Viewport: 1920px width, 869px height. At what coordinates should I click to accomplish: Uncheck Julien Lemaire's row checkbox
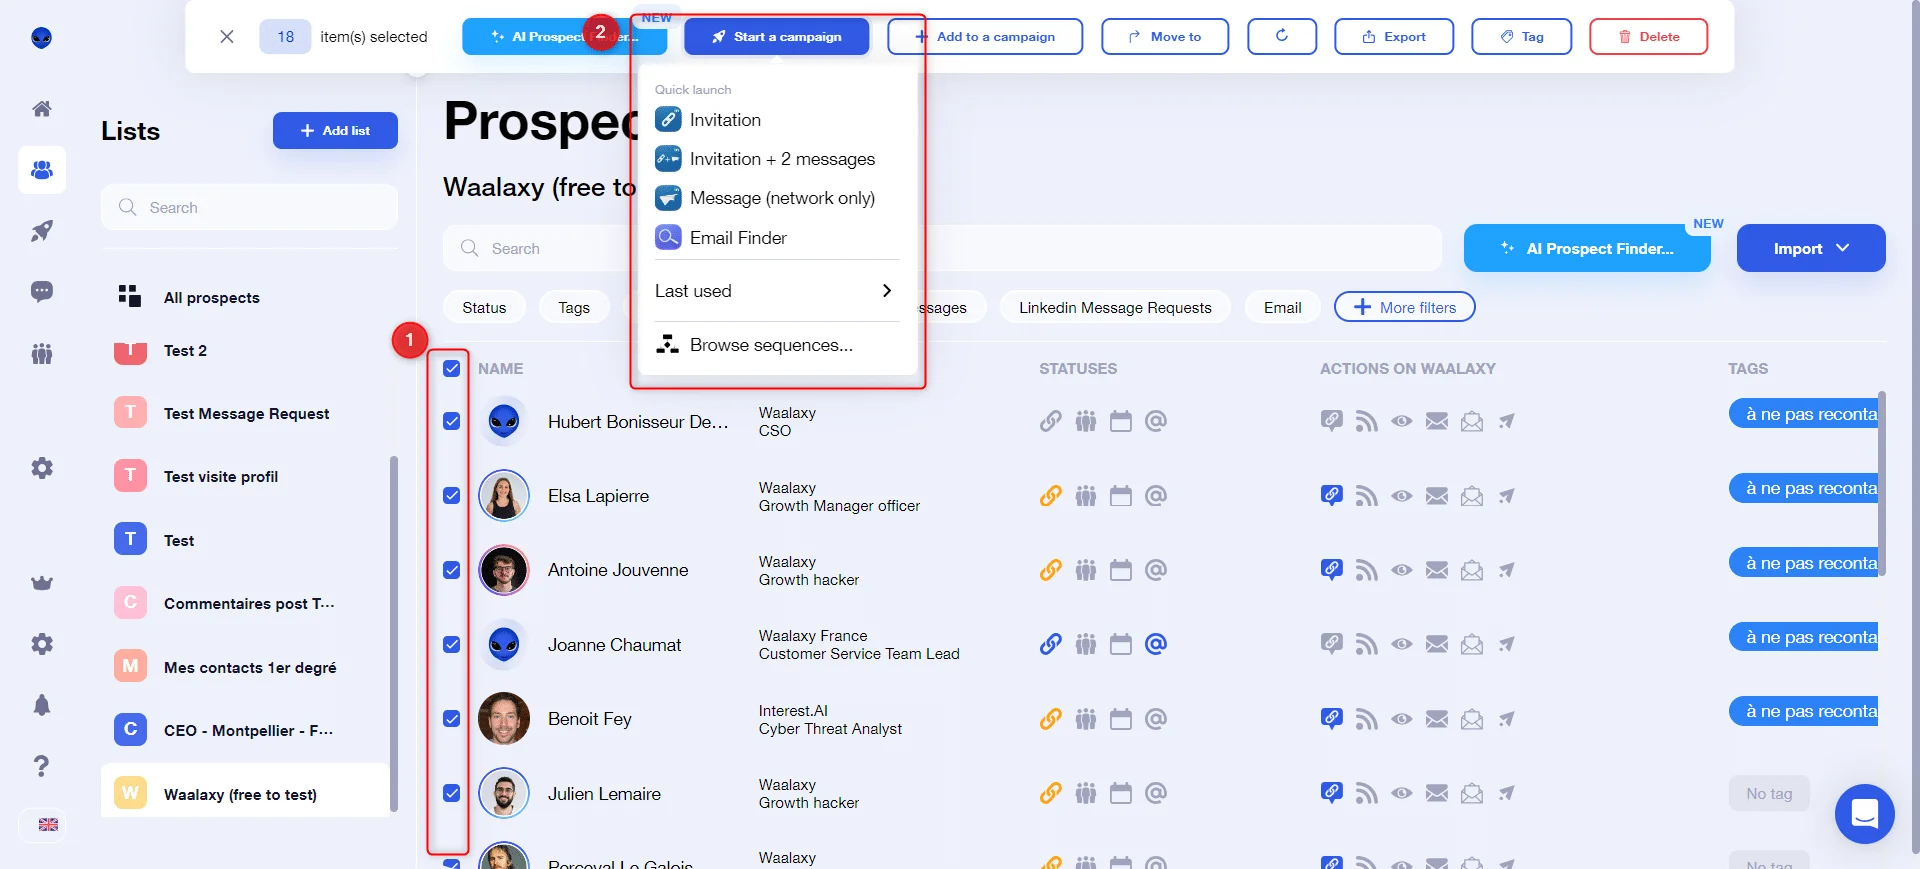tap(452, 793)
